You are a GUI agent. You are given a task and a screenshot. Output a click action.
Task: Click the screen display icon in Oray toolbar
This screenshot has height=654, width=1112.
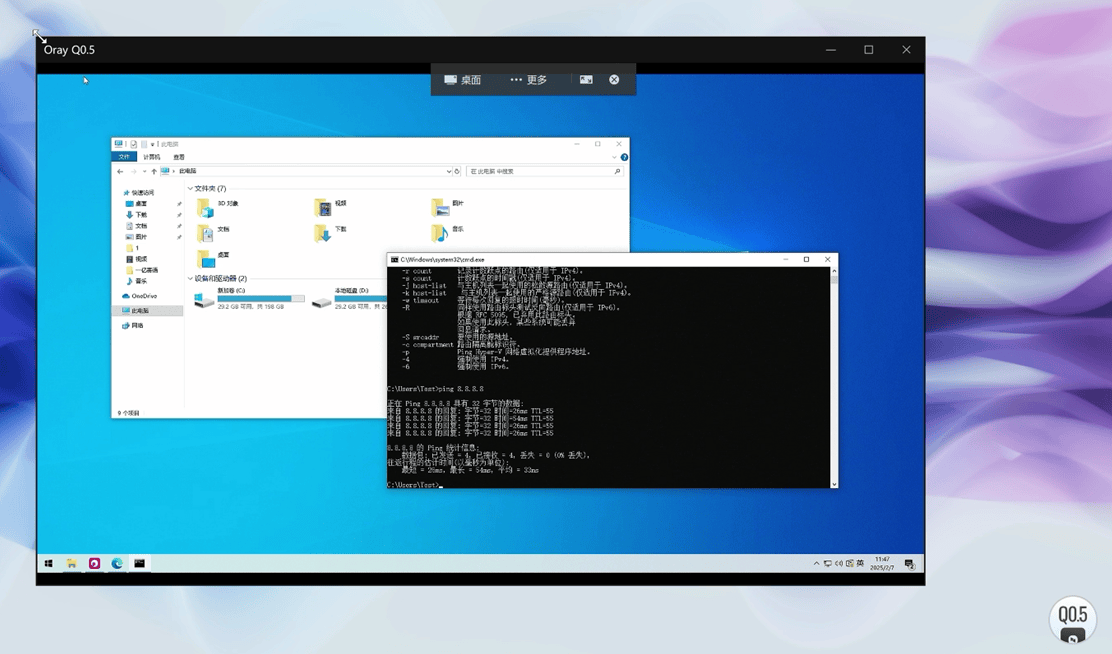pos(586,79)
